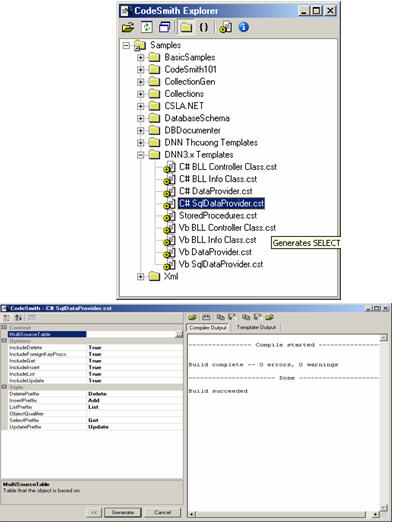395x525 pixels.
Task: Click the MultiSourceTable value field
Action: (131, 334)
